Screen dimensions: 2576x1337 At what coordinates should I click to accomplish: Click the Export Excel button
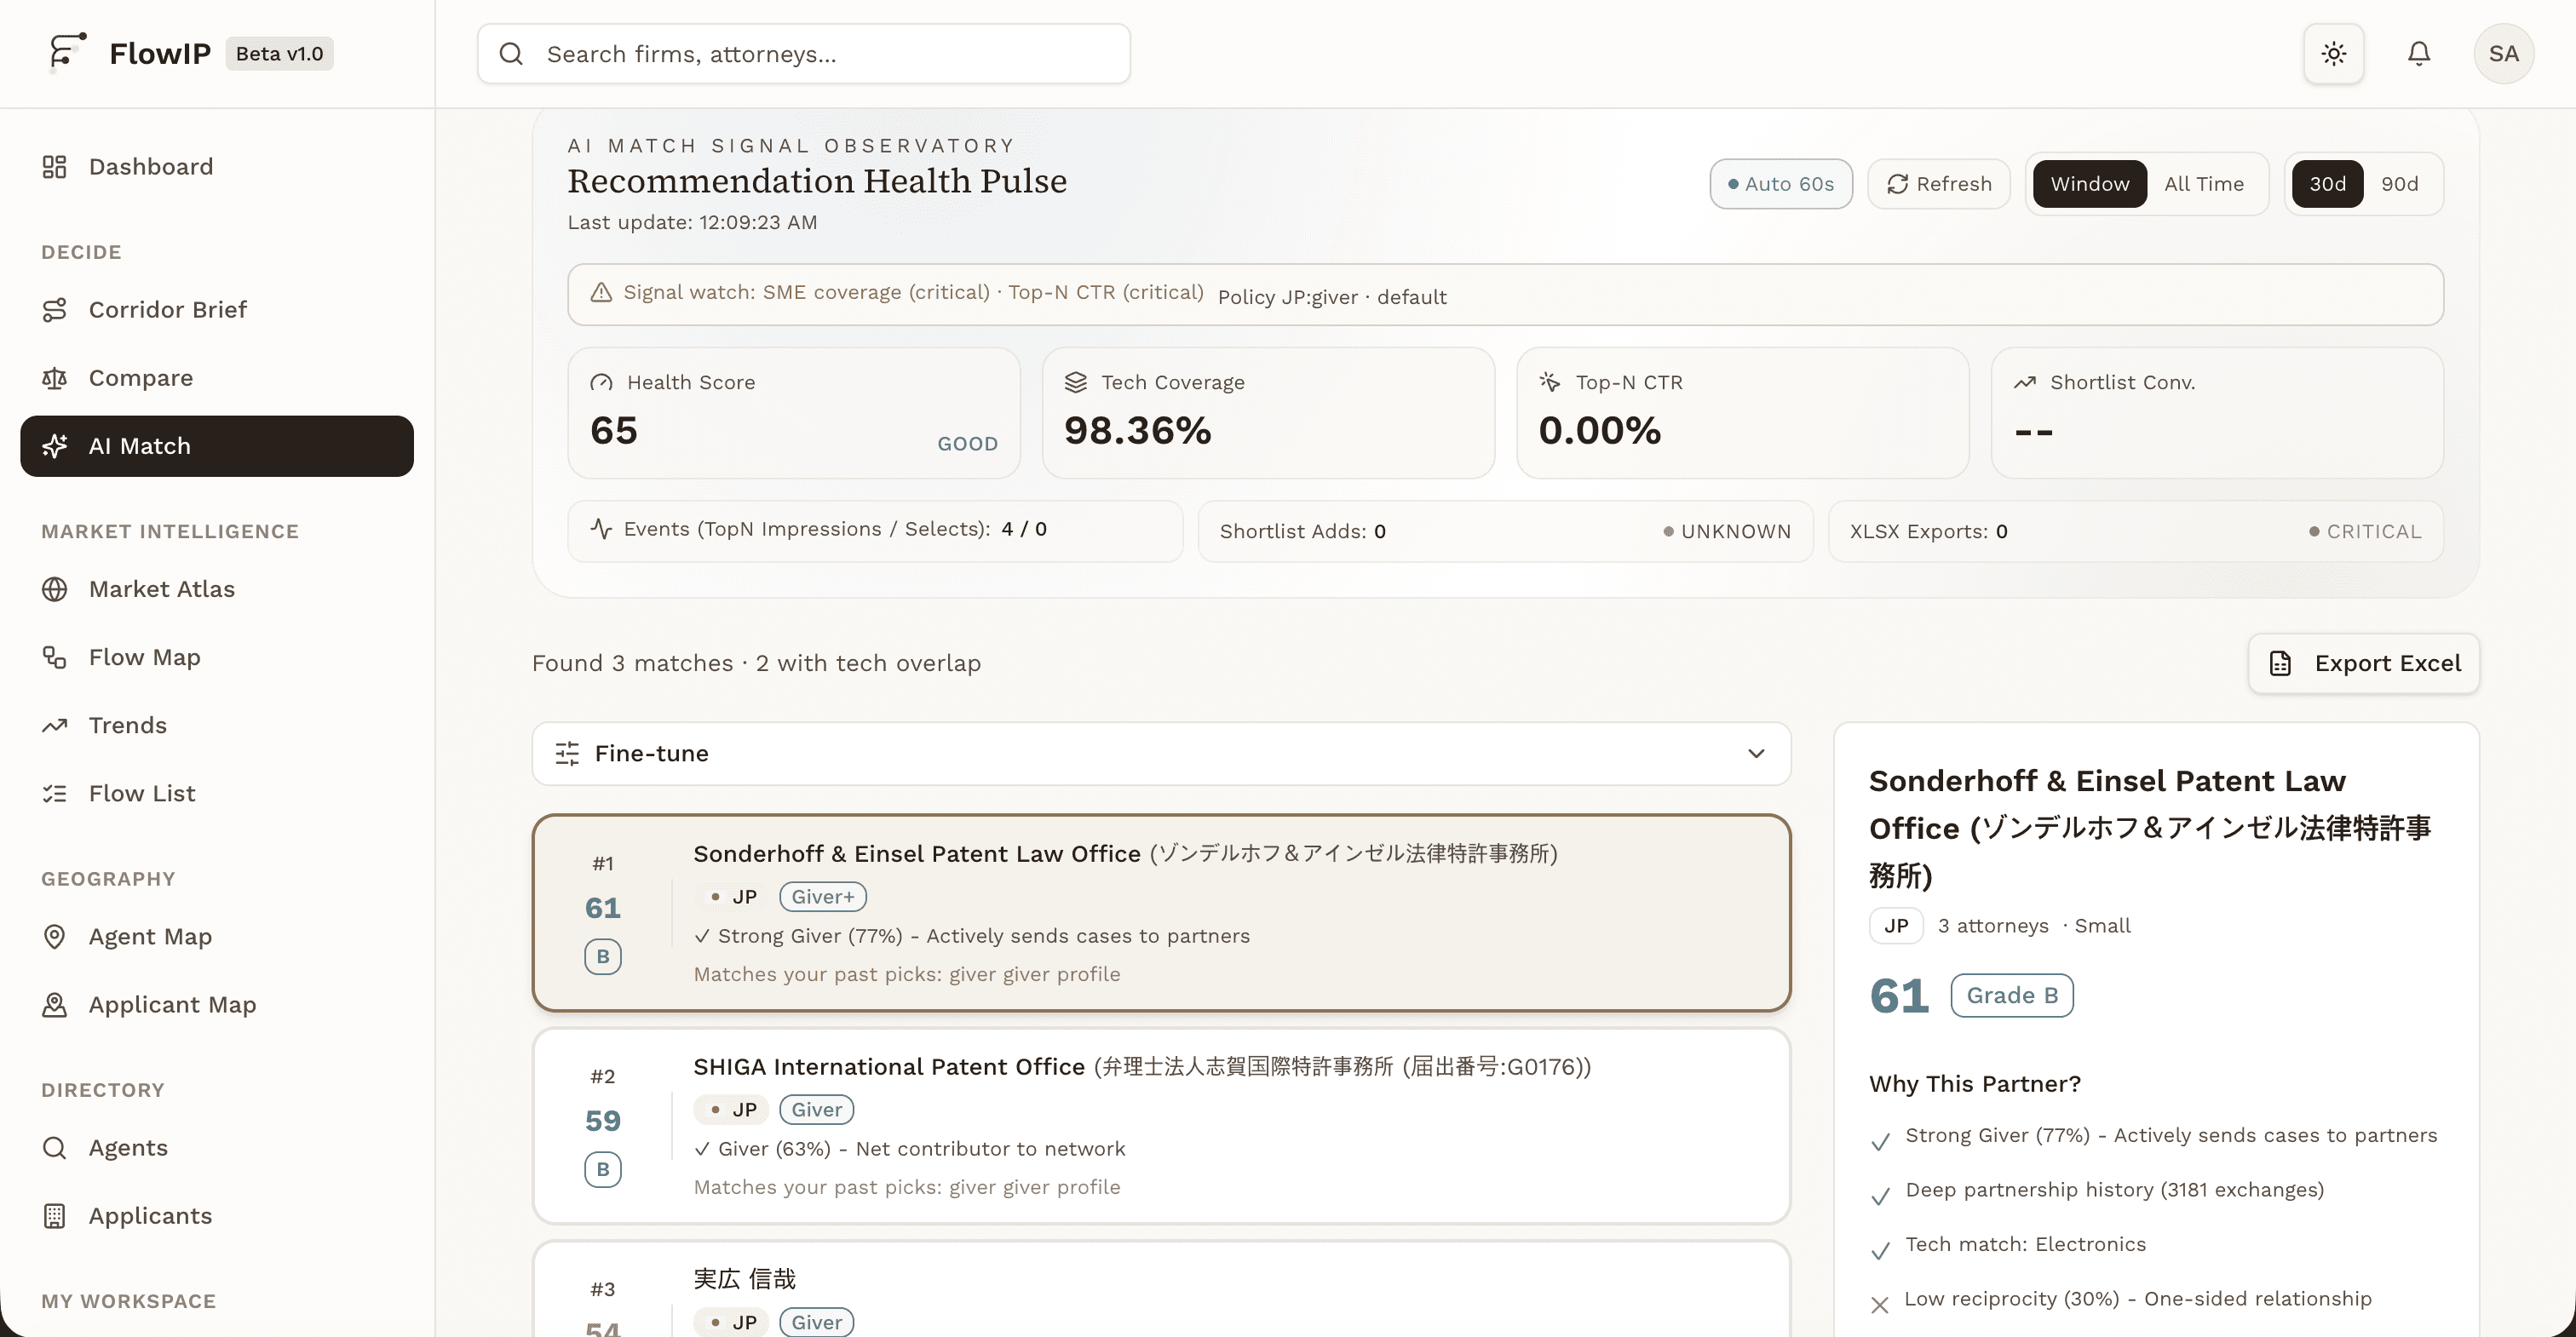point(2363,663)
